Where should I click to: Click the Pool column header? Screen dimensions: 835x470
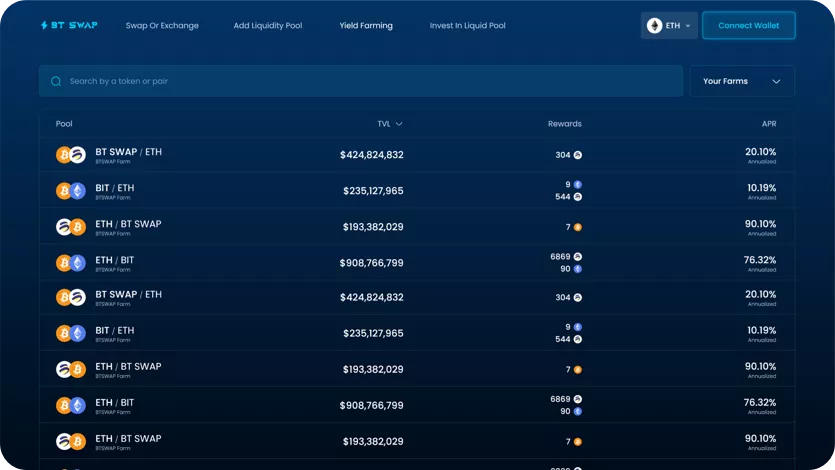(64, 123)
